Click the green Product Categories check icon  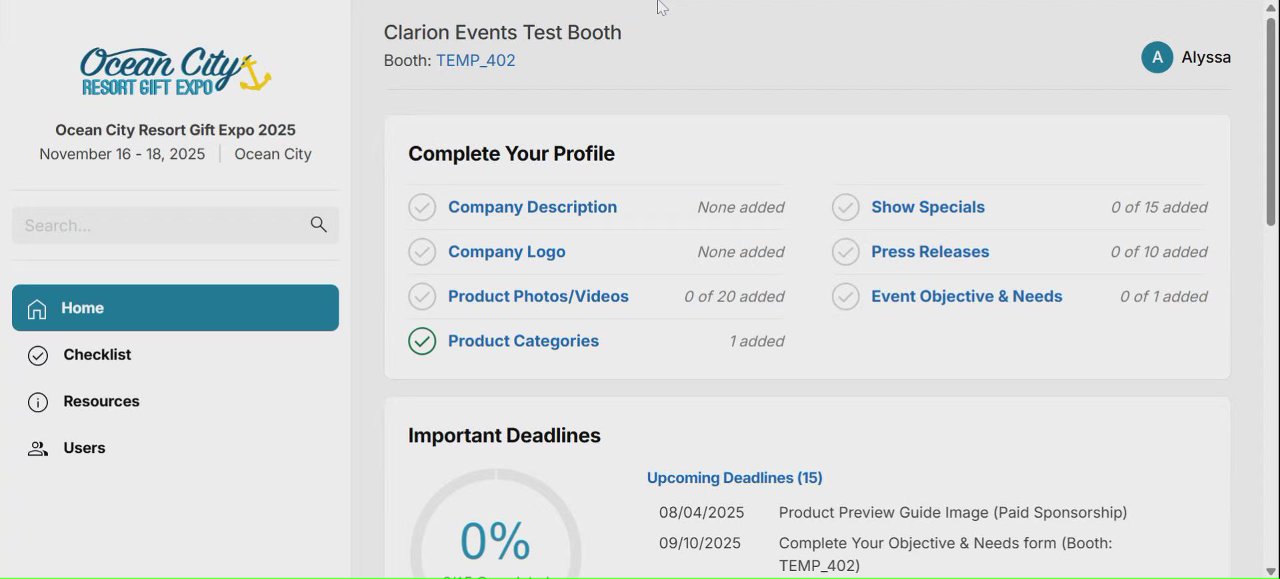coord(422,341)
